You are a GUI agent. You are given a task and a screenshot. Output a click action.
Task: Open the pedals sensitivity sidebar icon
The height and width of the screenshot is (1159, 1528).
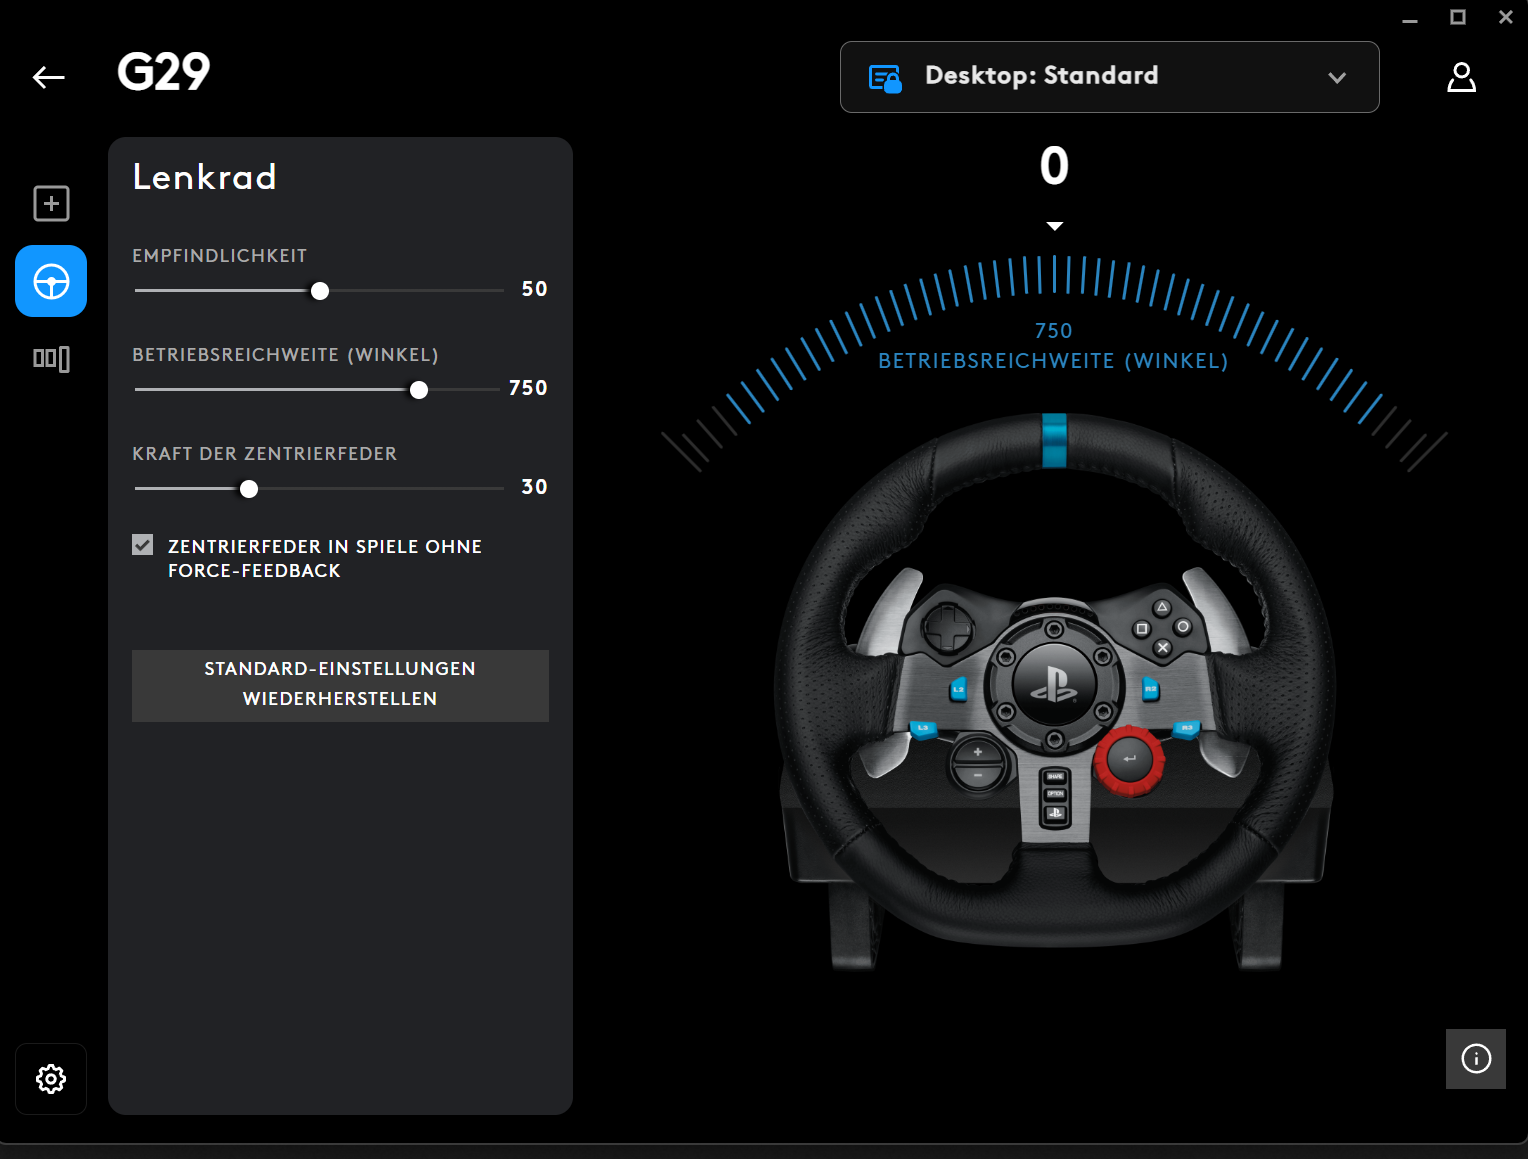pyautogui.click(x=51, y=358)
